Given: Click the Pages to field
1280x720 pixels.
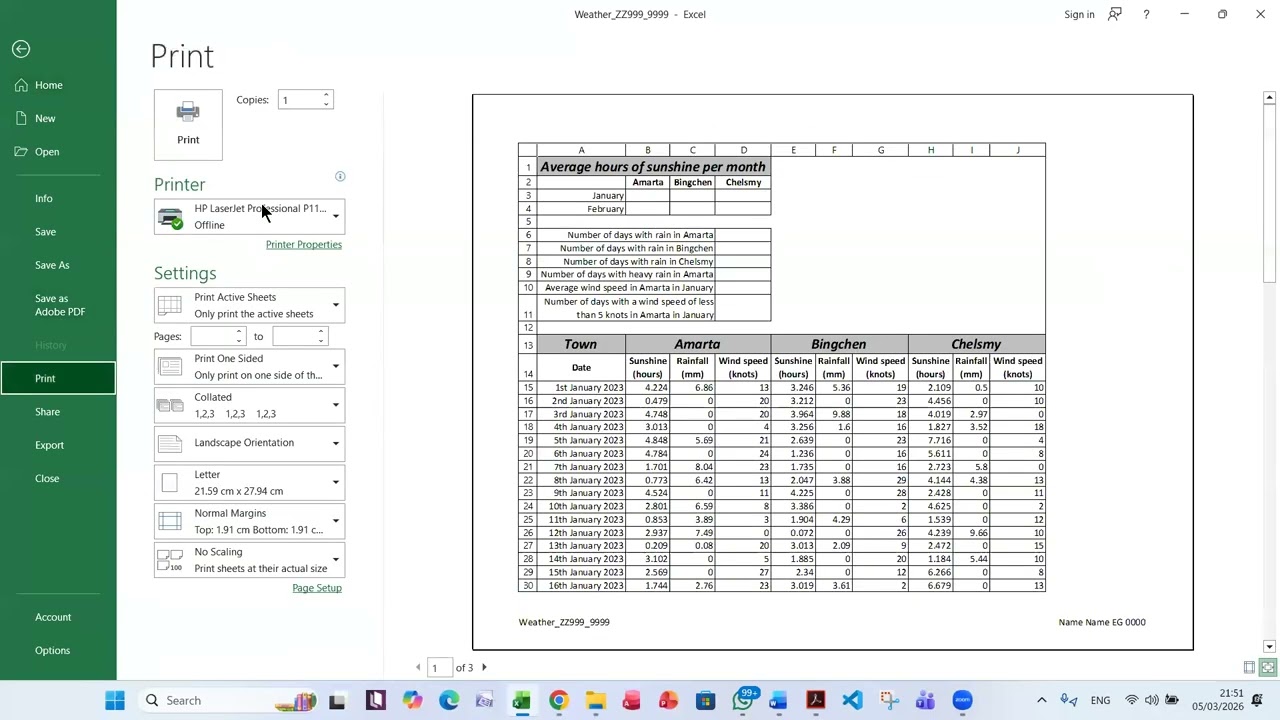Looking at the screenshot, I should 293,337.
